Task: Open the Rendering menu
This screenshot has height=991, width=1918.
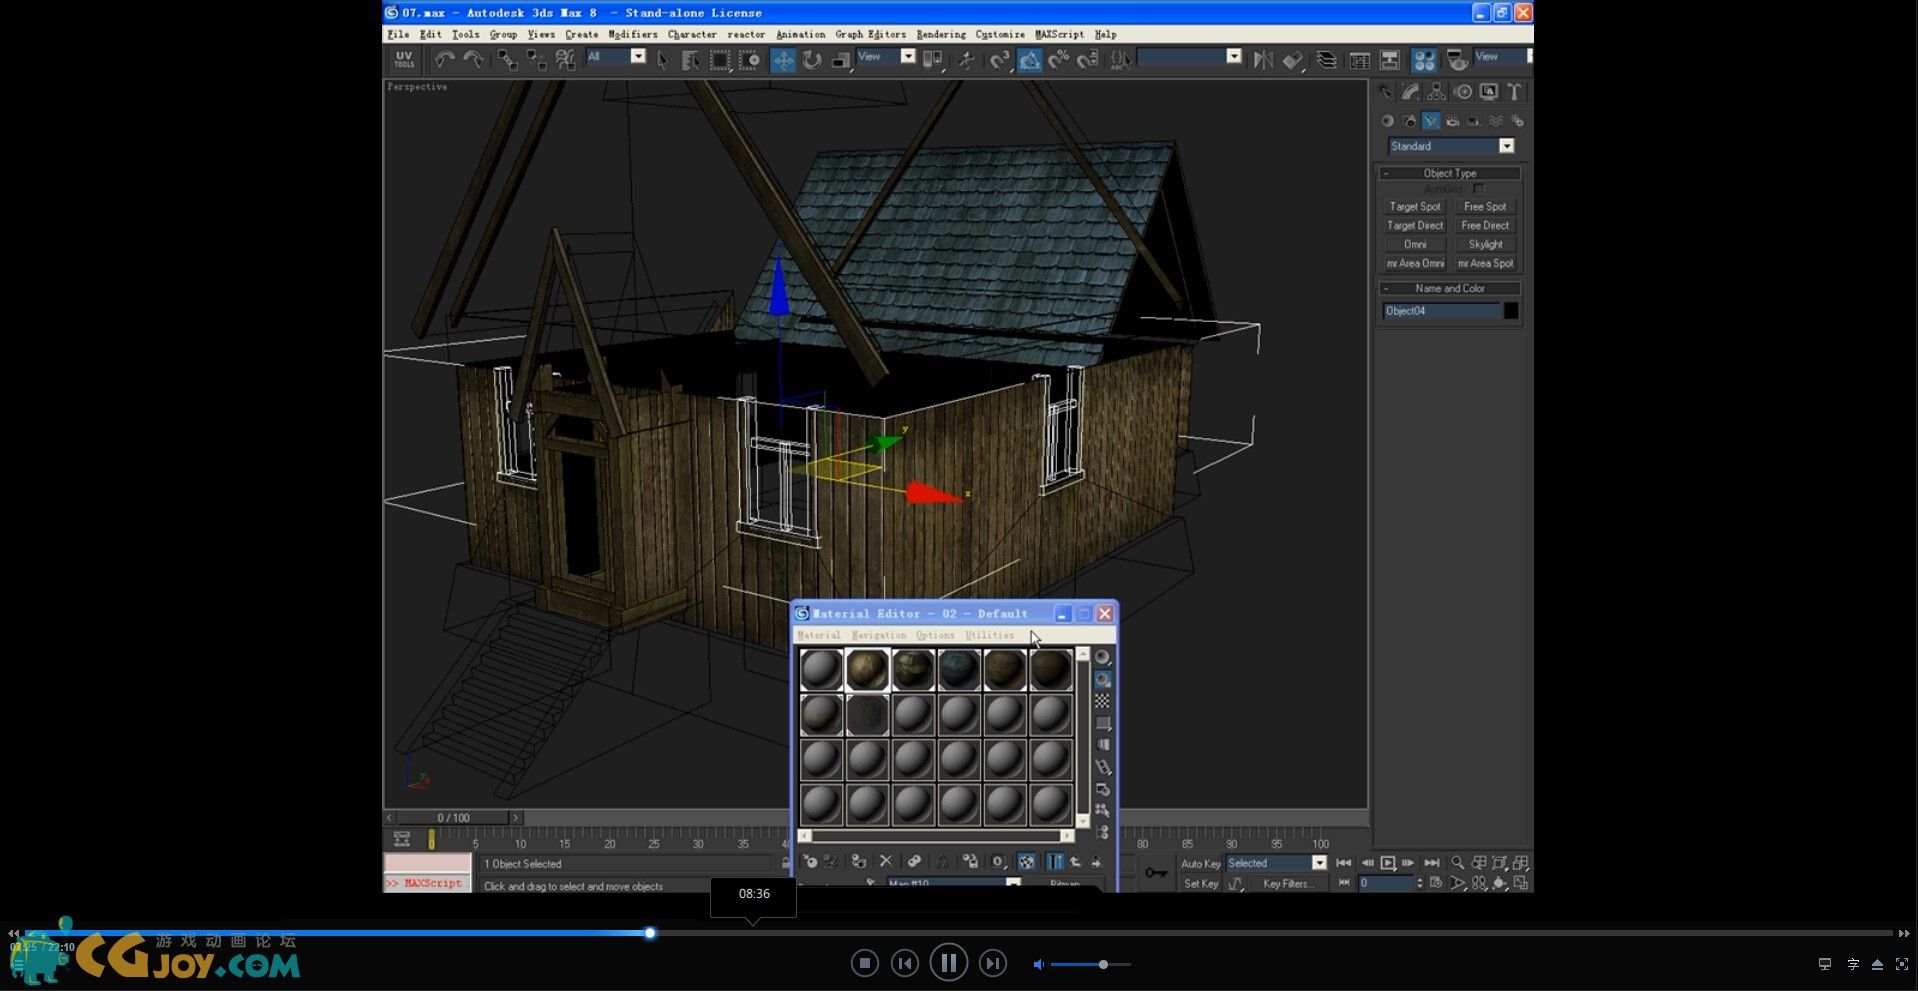Action: [941, 34]
